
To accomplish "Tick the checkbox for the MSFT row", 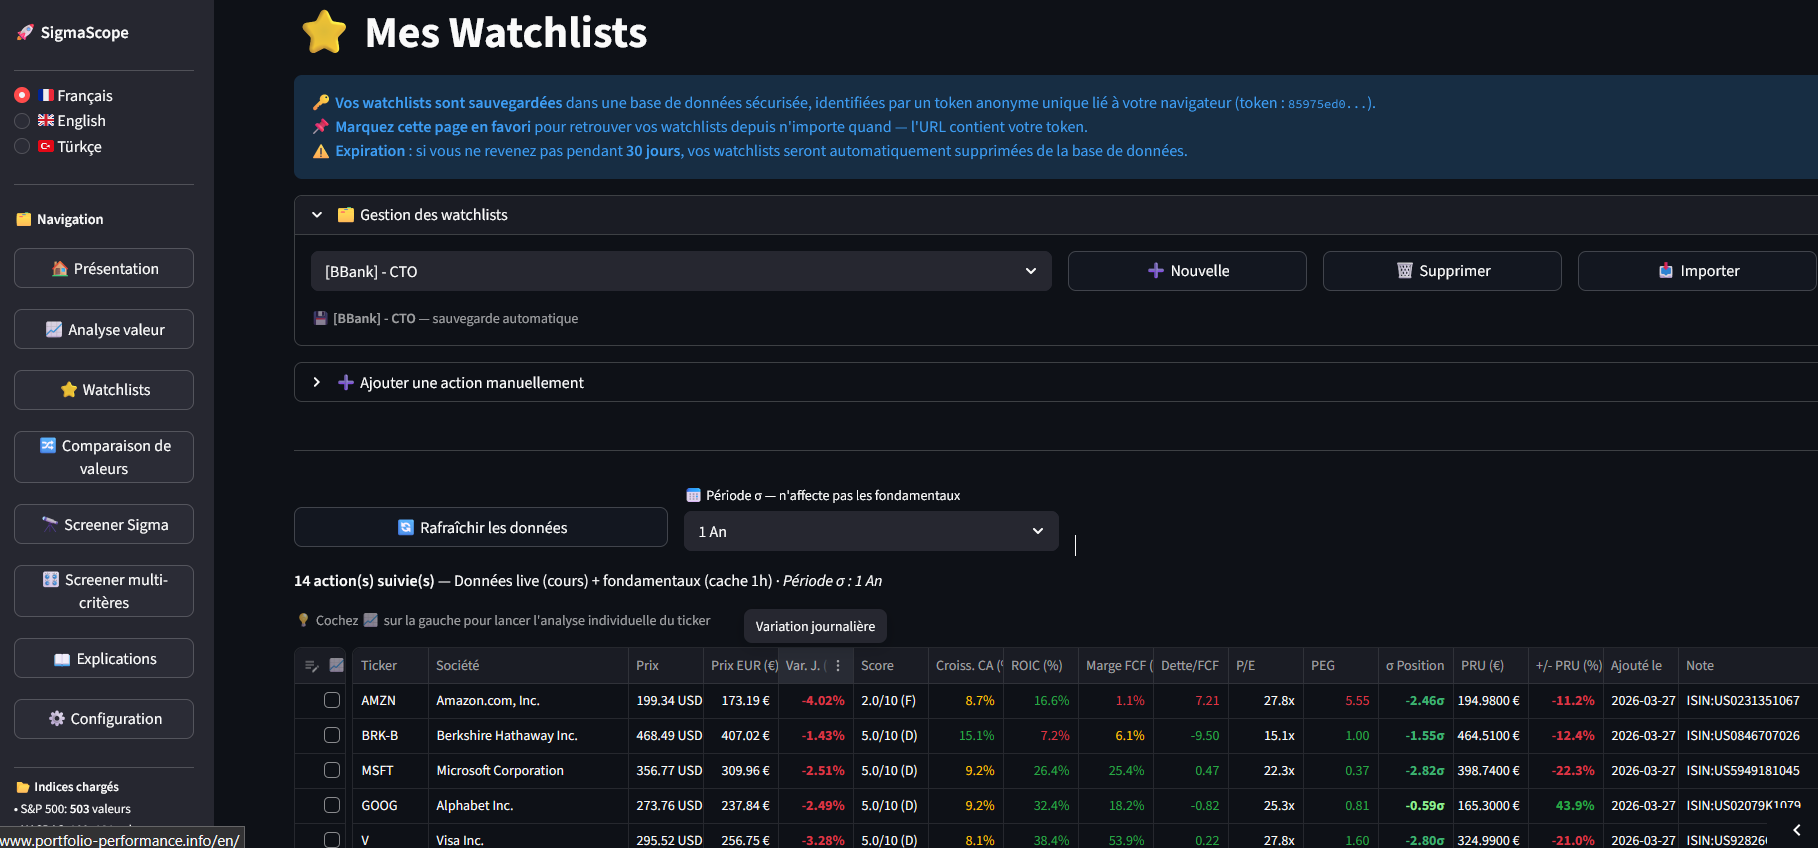I will pos(332,771).
